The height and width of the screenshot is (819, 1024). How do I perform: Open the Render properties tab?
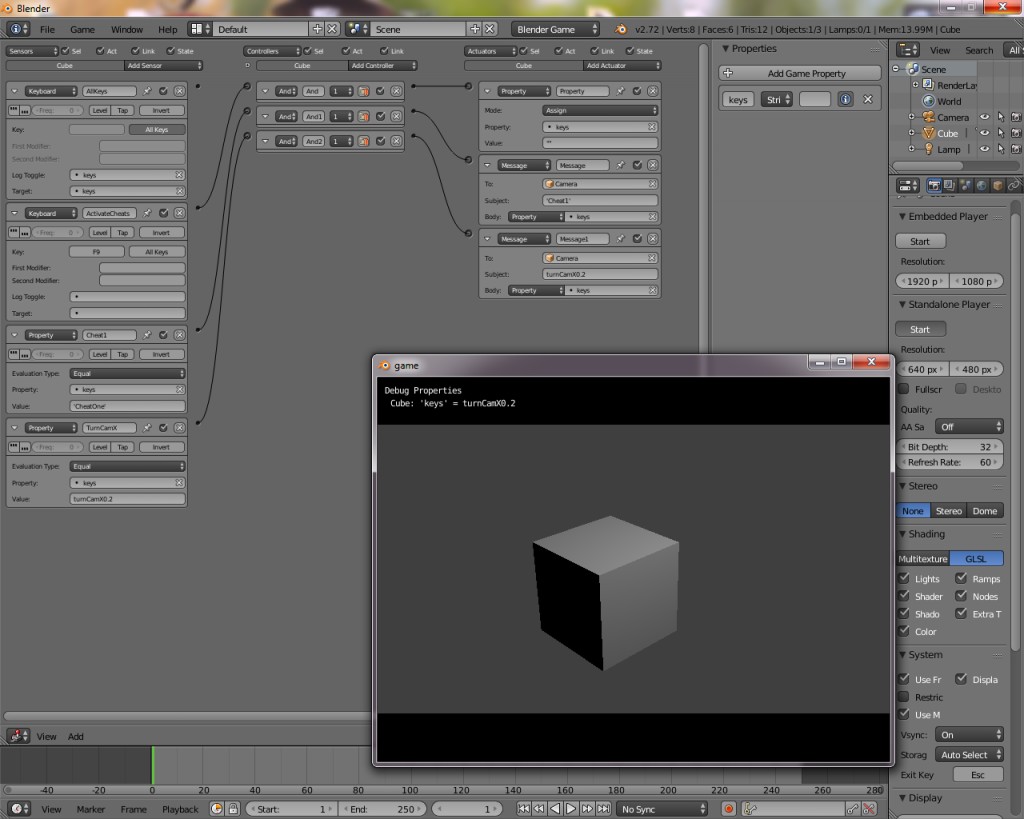pyautogui.click(x=934, y=185)
